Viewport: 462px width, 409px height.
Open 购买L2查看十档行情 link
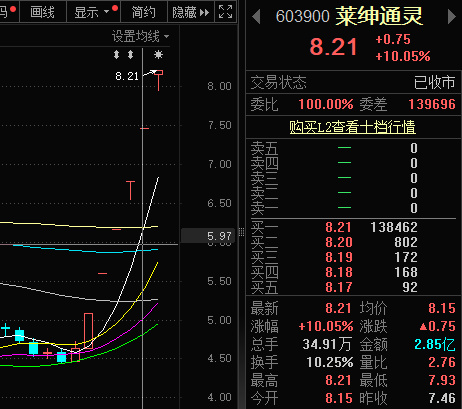352,127
